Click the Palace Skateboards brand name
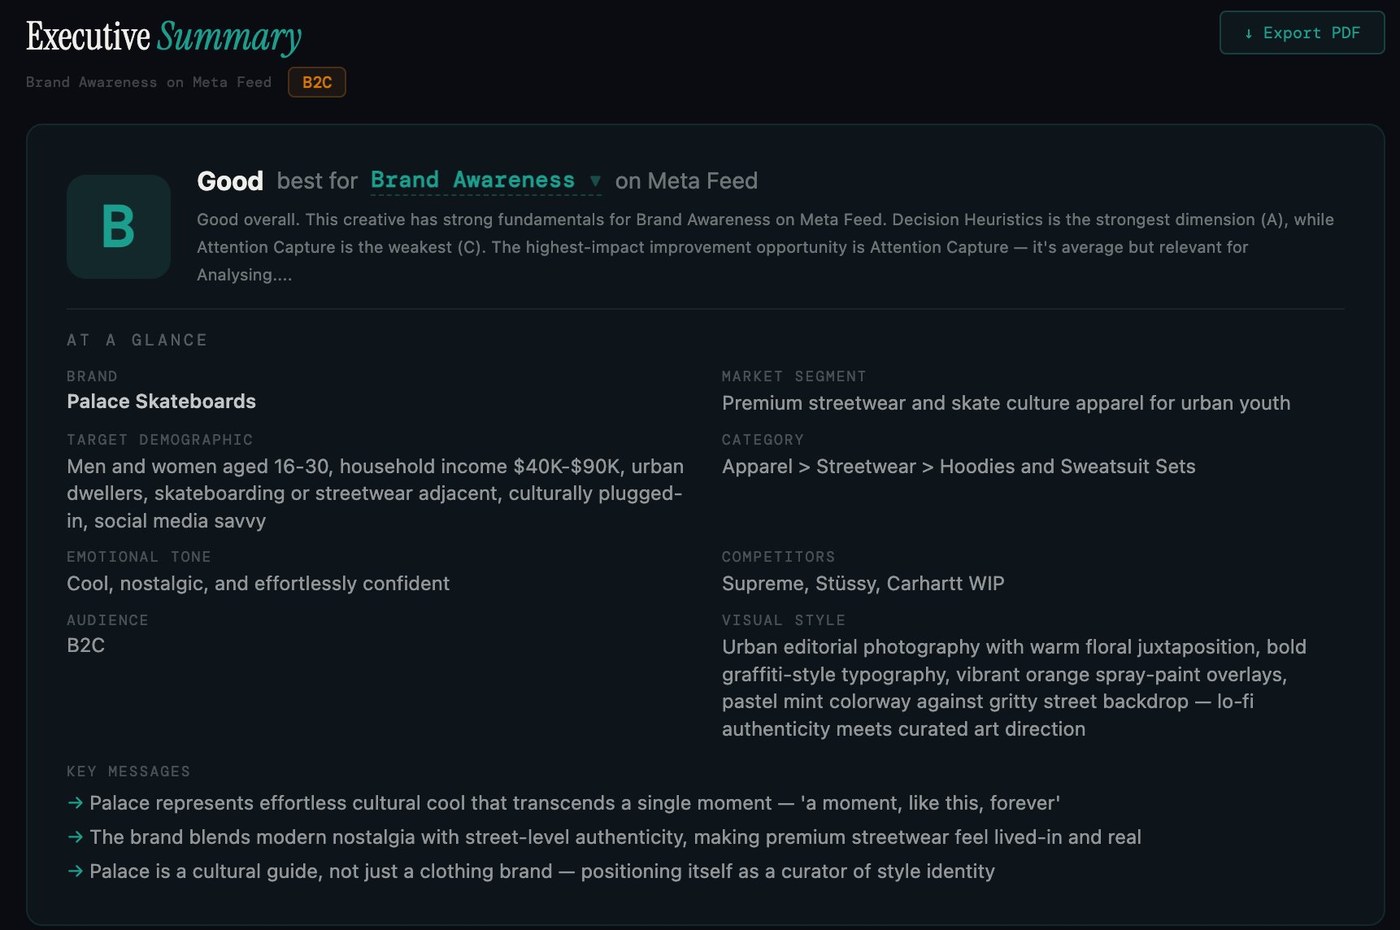This screenshot has width=1400, height=930. tap(161, 401)
